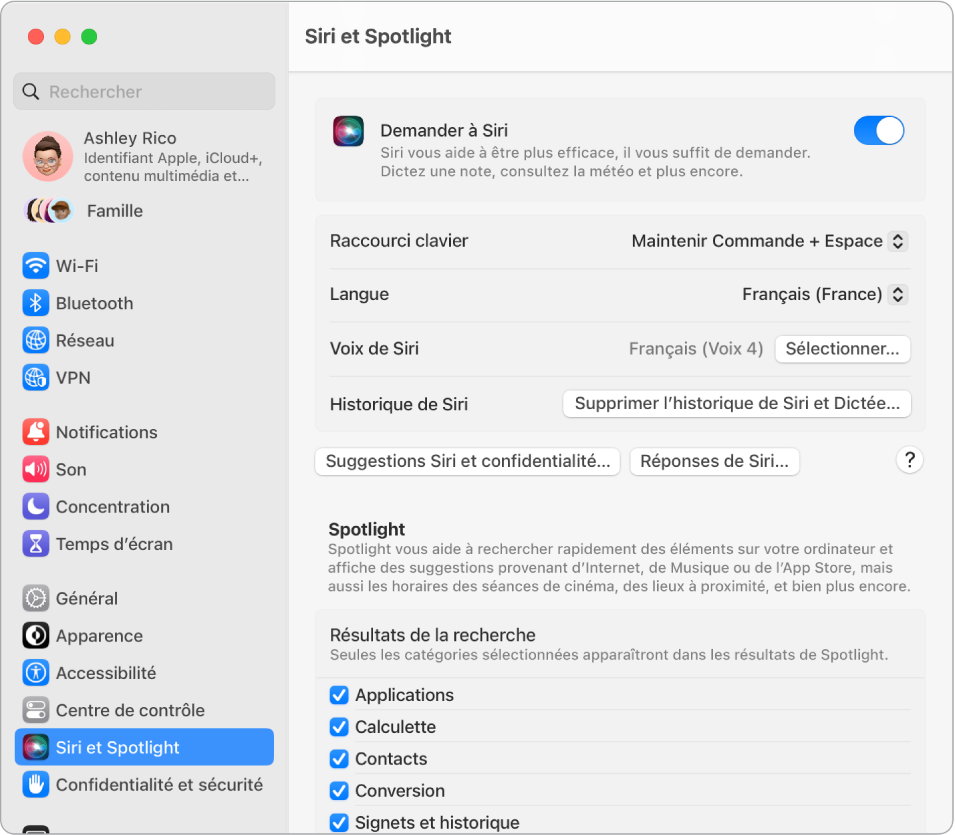This screenshot has width=955, height=835.
Task: Change the Langue dropdown selection
Action: pyautogui.click(x=822, y=294)
